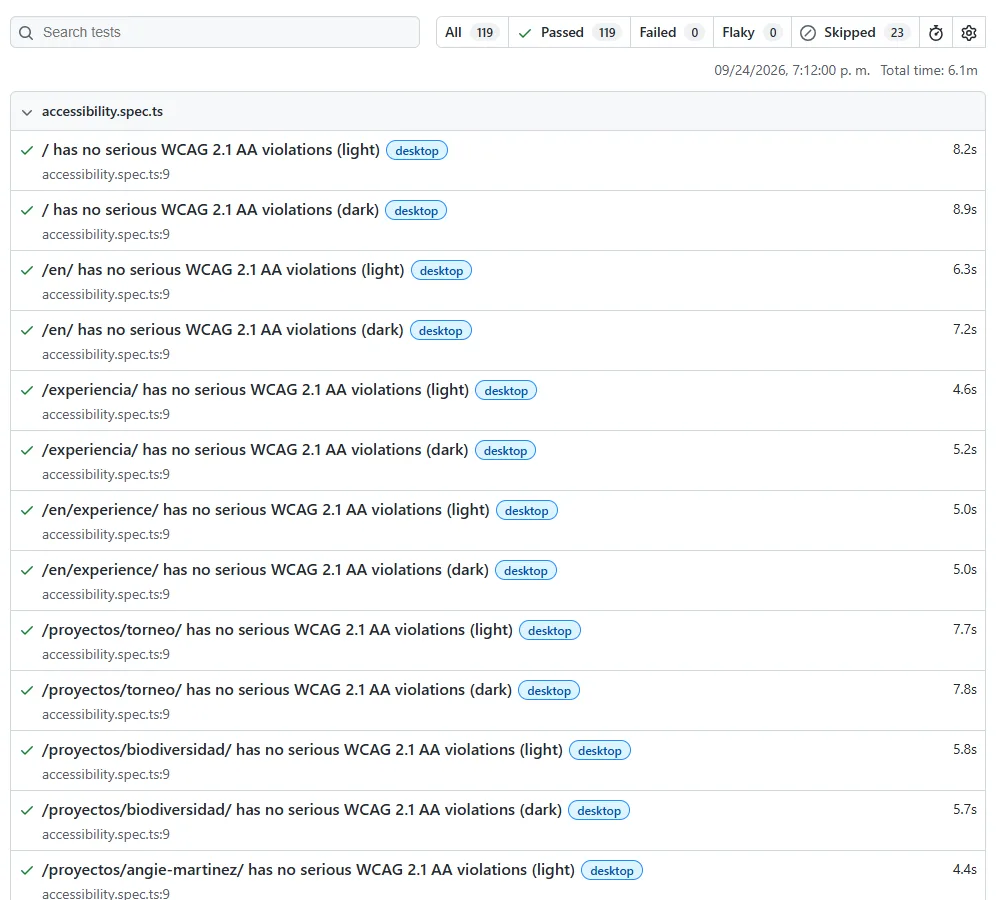The image size is (996, 900).
Task: Click desktop tag on /proyectos/biodiversidad/ dark test
Action: tap(599, 810)
